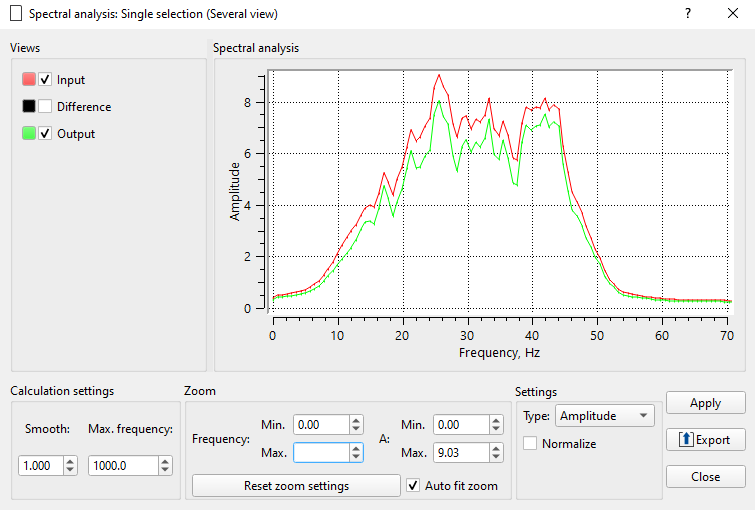Click the green Output color swatch
This screenshot has width=755, height=510.
tap(28, 134)
